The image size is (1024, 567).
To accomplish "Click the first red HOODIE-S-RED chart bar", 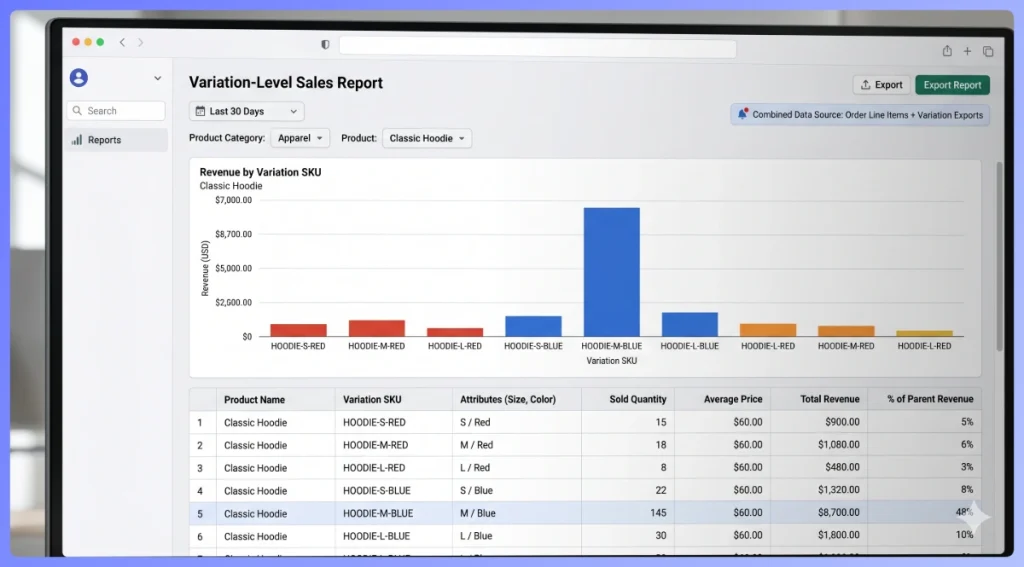I will click(298, 330).
